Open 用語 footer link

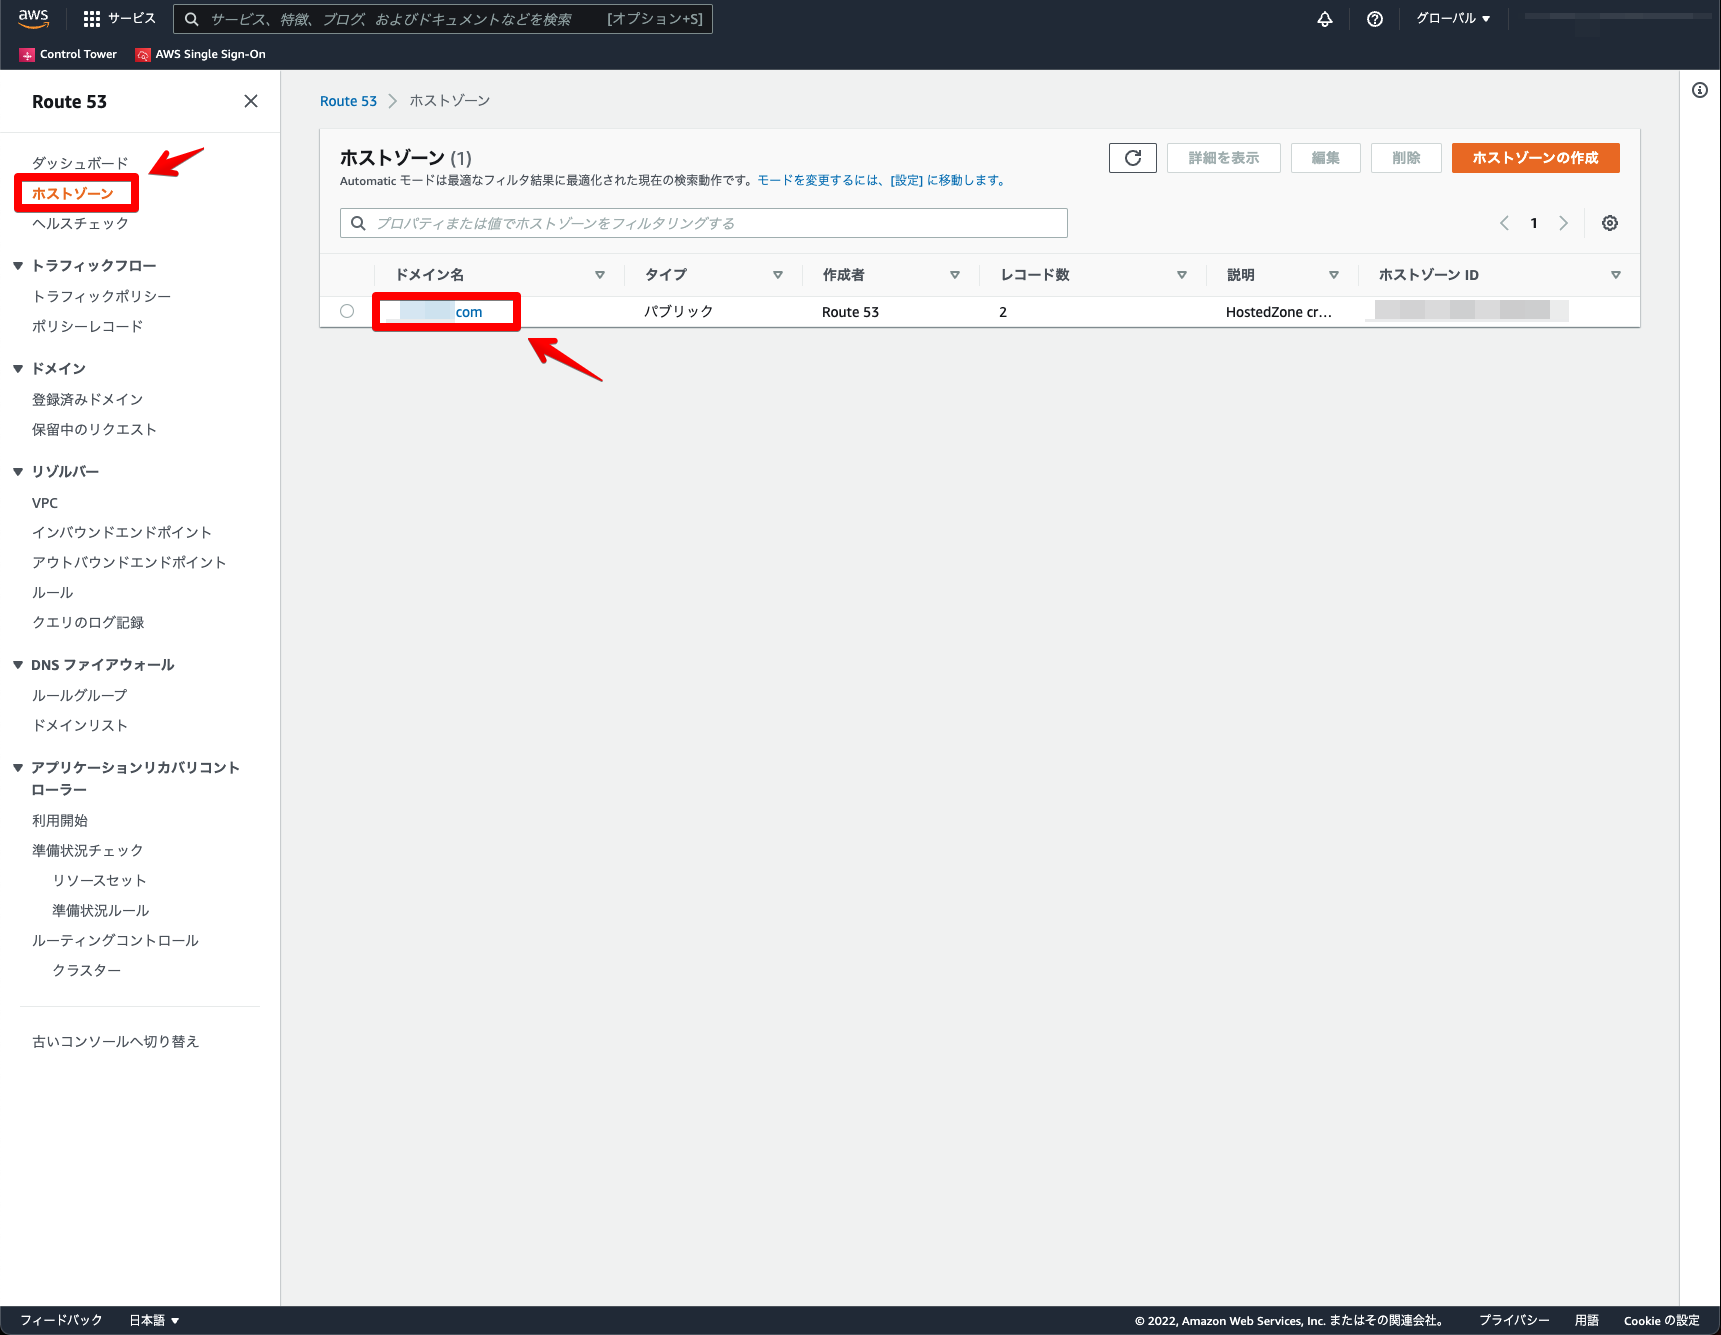[x=1587, y=1320]
